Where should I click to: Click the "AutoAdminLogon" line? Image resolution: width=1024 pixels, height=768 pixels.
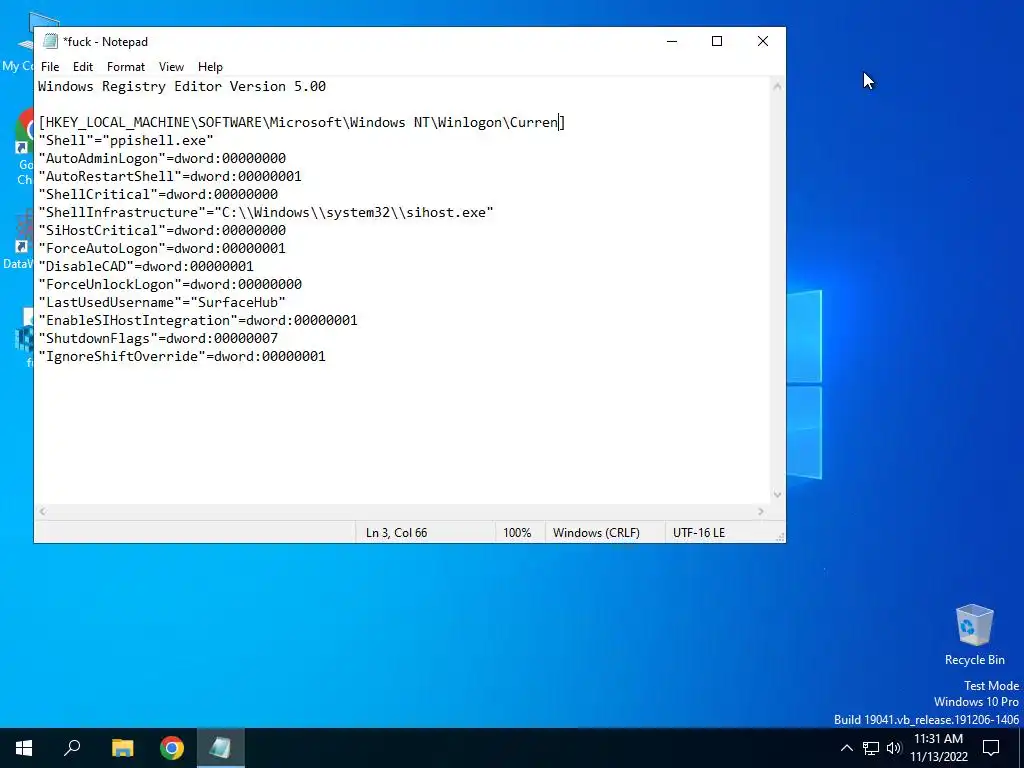(162, 158)
